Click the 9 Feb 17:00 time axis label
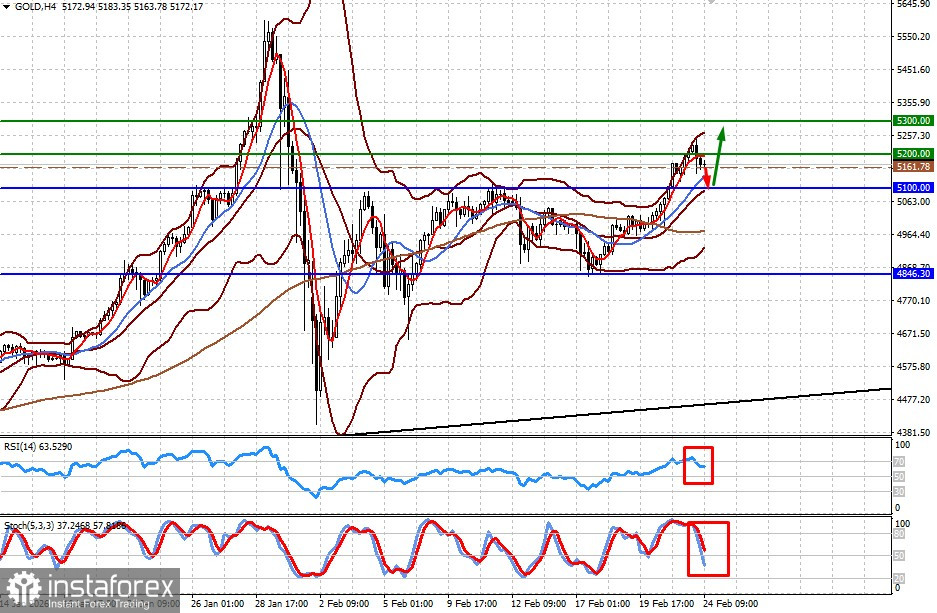937x613 pixels. [x=473, y=603]
